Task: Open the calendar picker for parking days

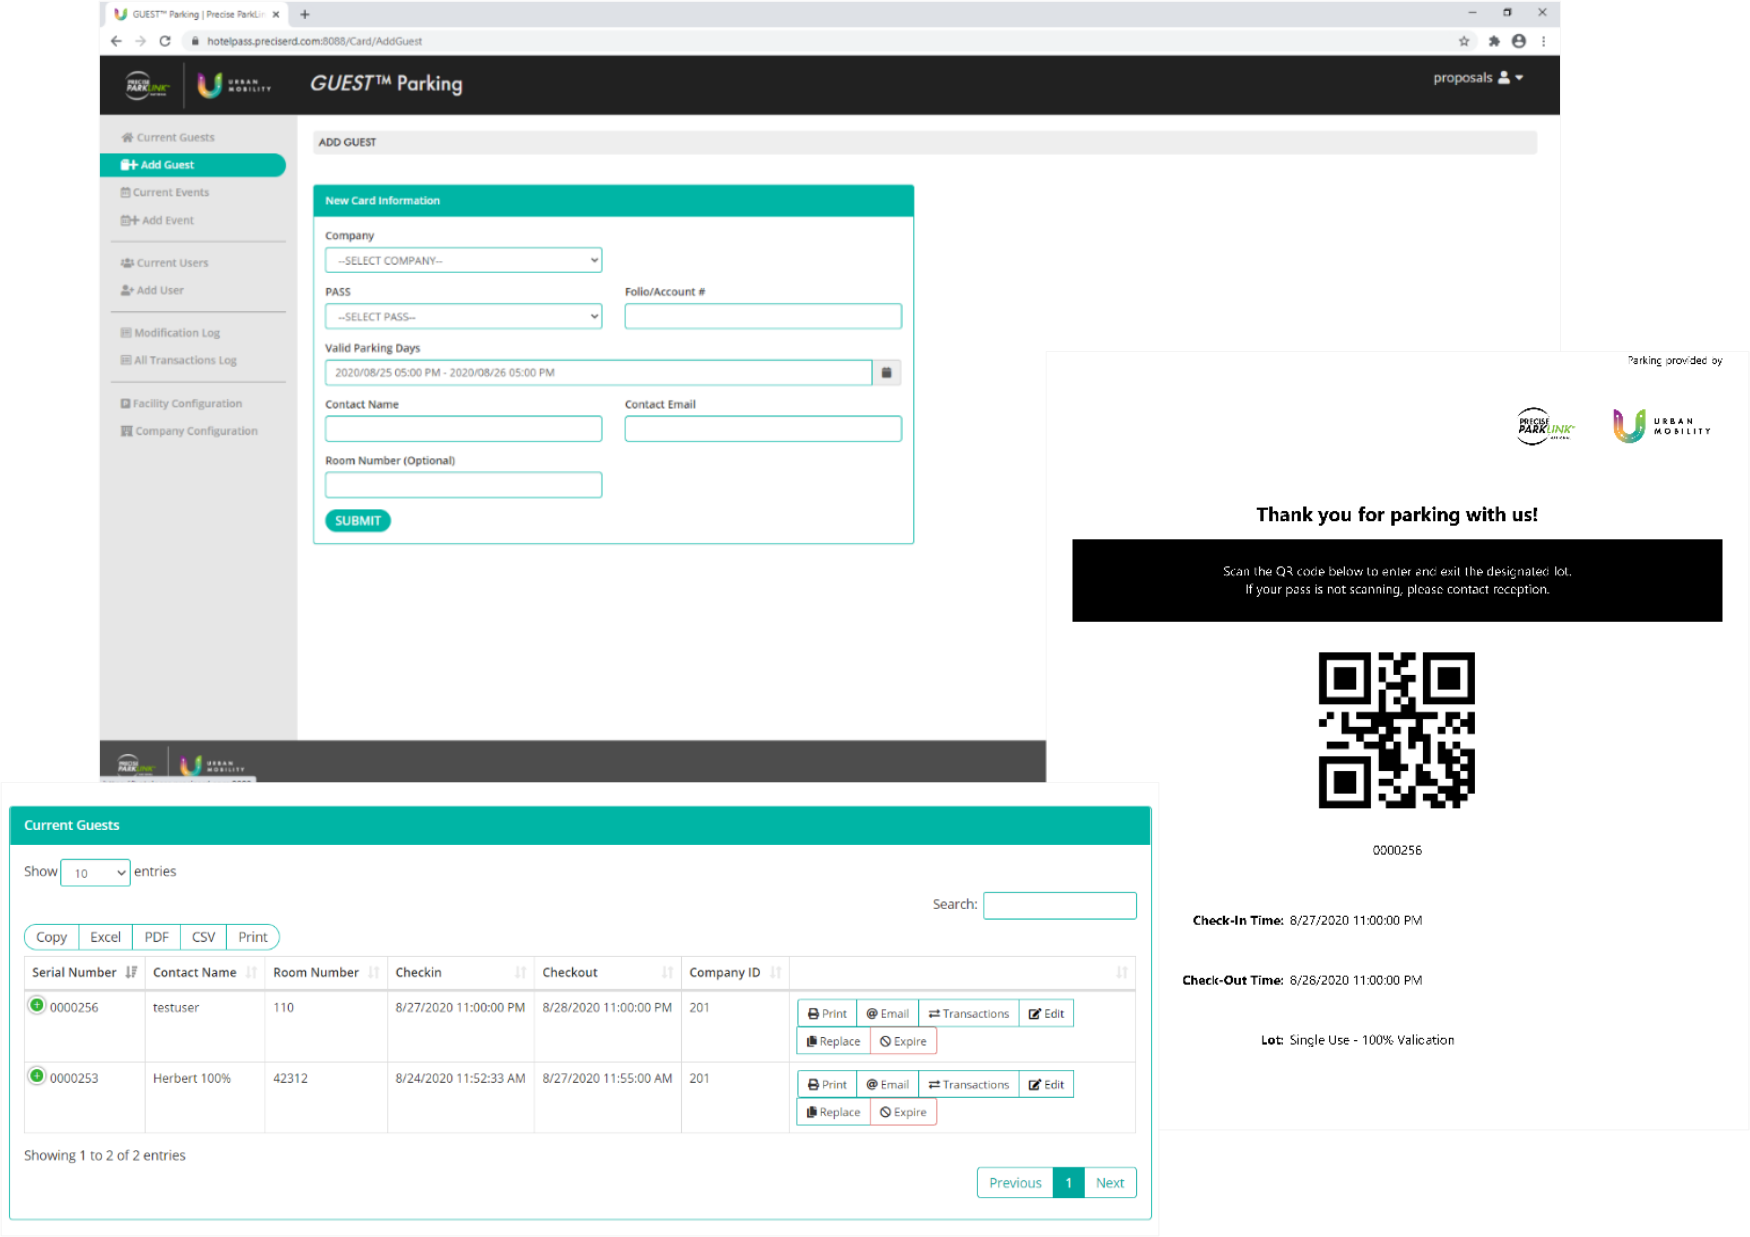Action: click(x=886, y=372)
